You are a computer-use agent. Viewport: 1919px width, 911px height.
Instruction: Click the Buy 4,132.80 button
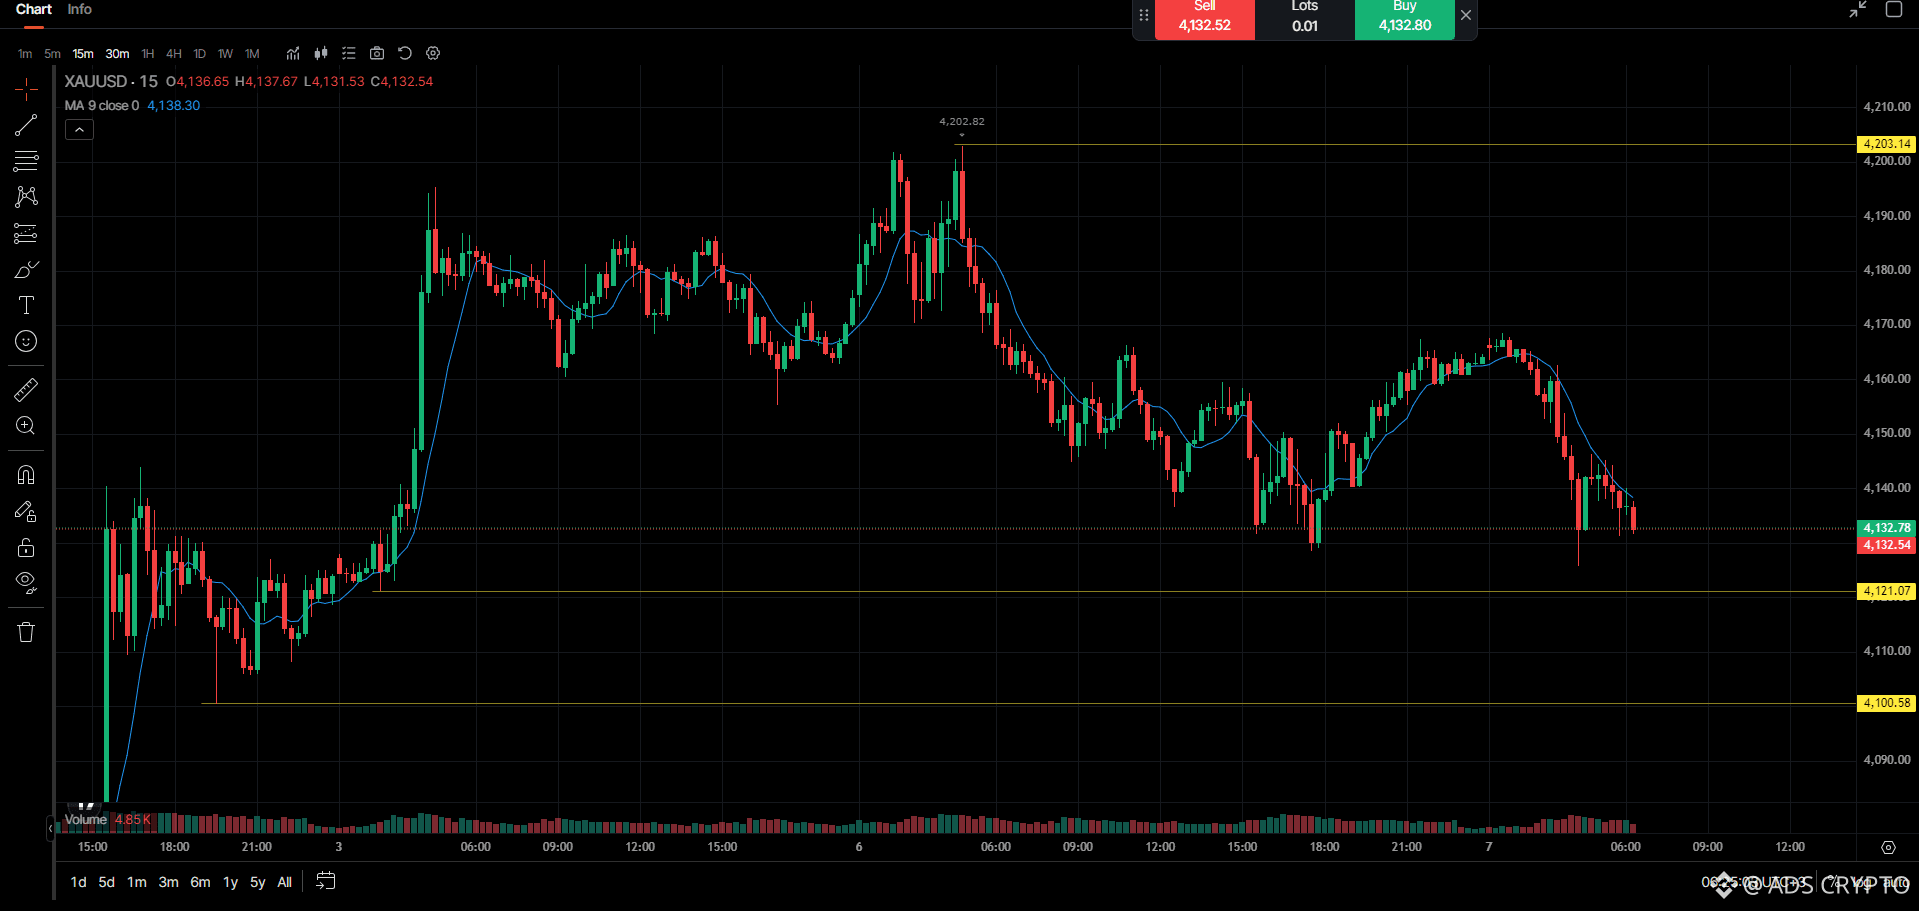[x=1405, y=19]
